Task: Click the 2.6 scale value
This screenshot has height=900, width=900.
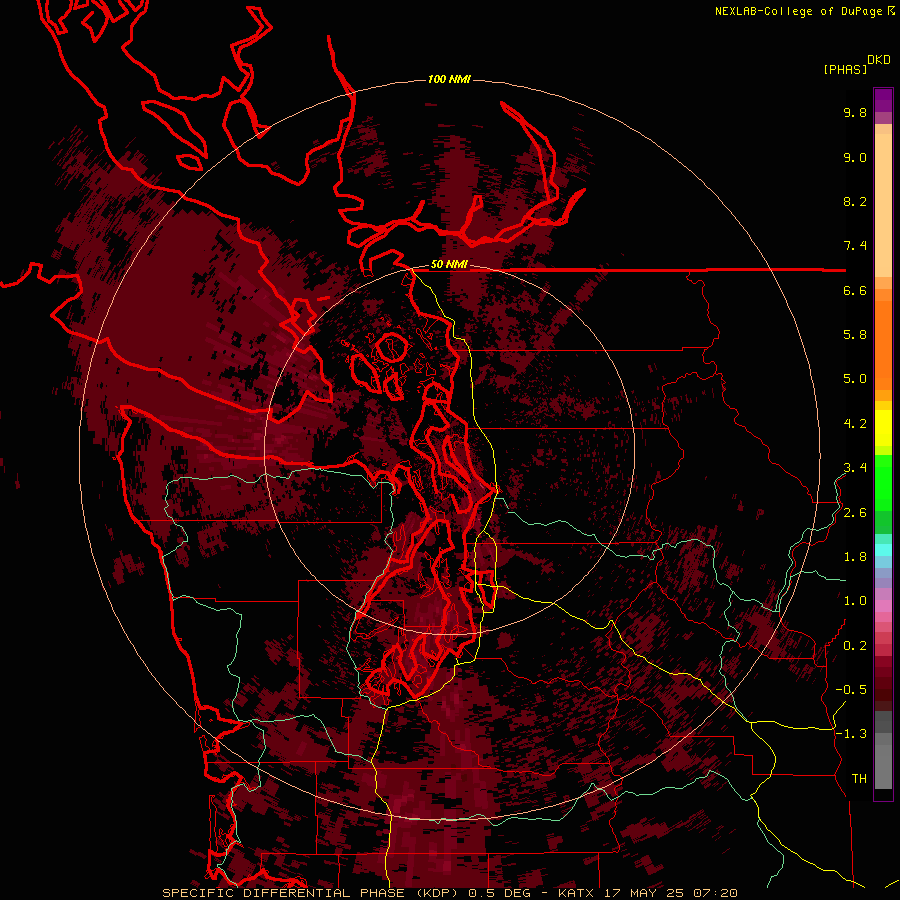Action: coord(855,513)
